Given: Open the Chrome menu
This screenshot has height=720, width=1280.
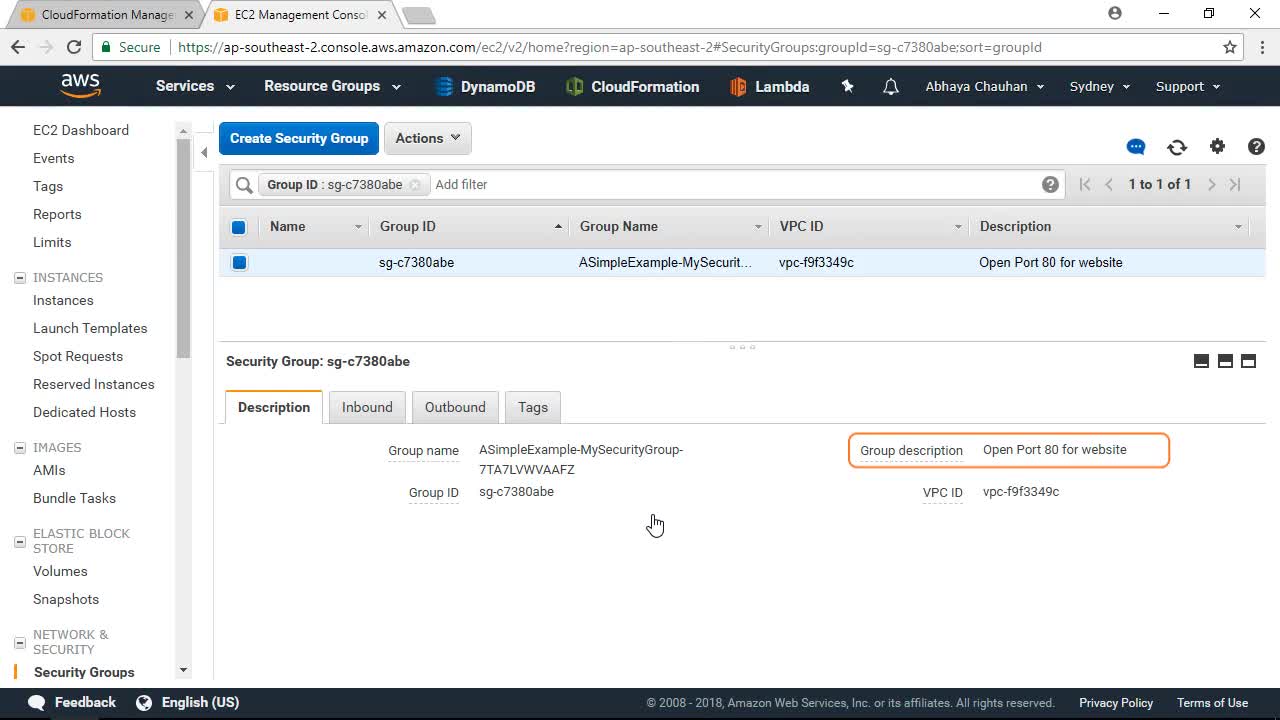Looking at the screenshot, I should (x=1262, y=47).
